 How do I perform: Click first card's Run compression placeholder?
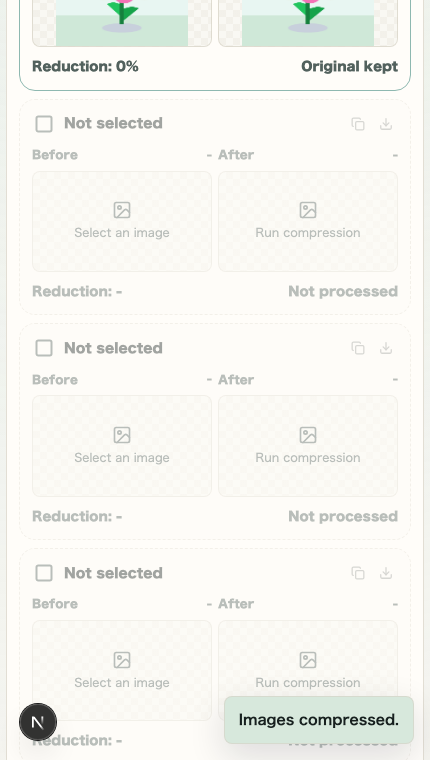(308, 222)
